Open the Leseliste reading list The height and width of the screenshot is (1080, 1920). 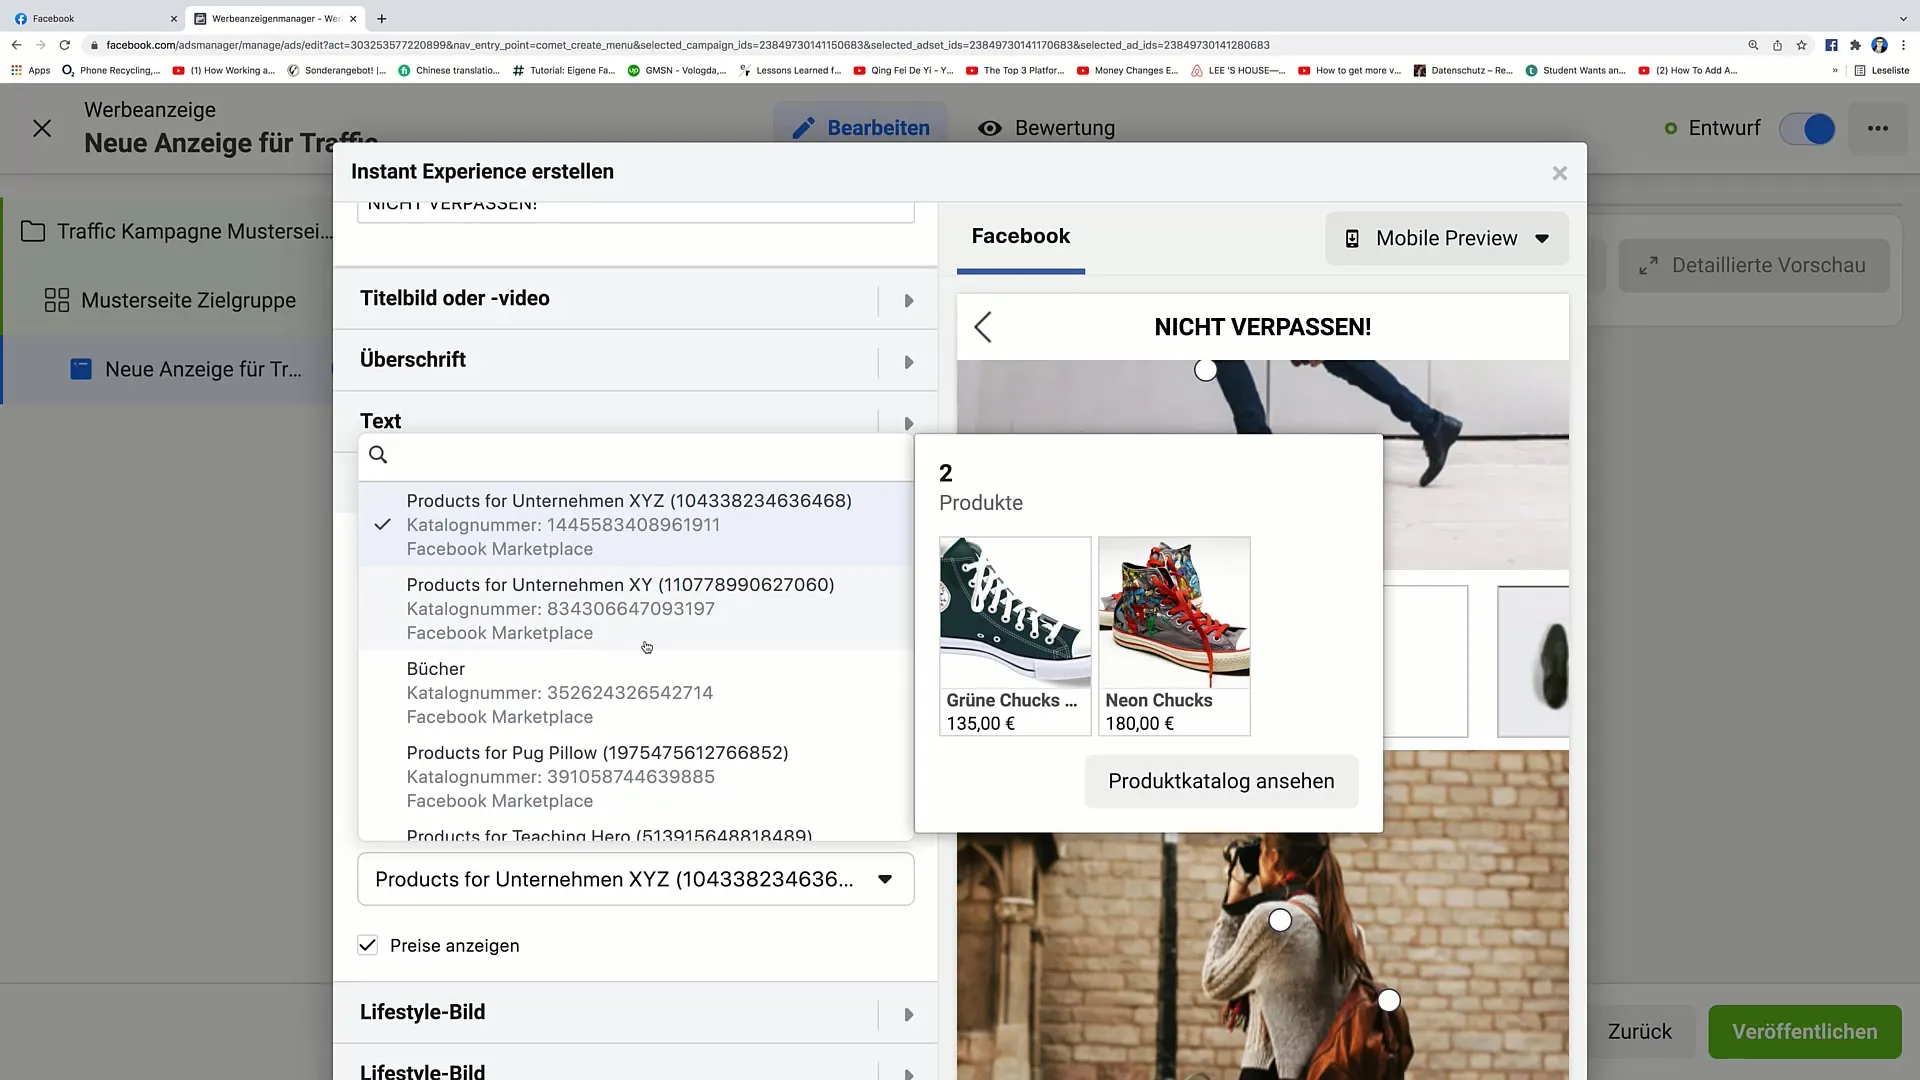coord(1882,70)
